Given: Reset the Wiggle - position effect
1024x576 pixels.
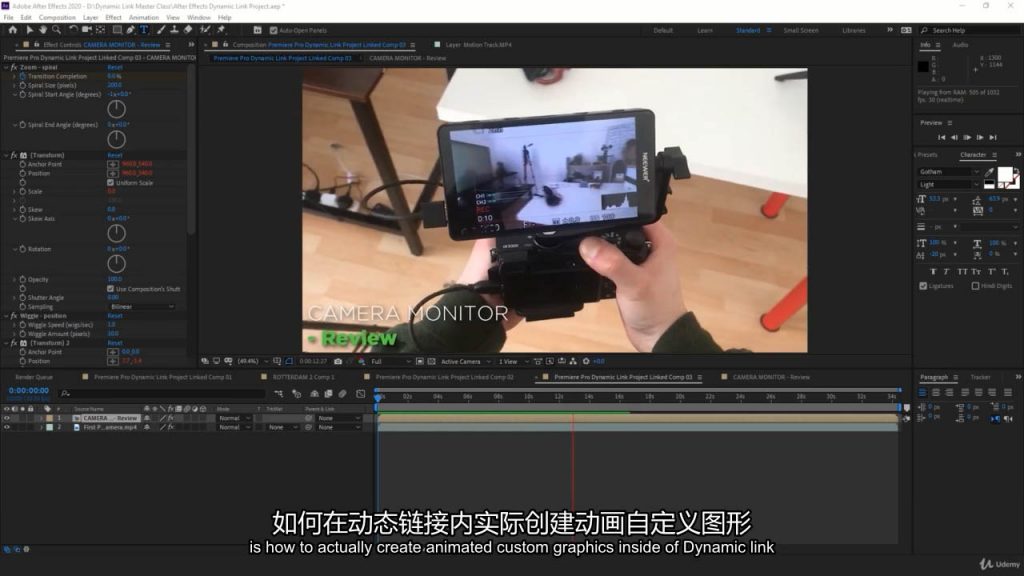Looking at the screenshot, I should click(x=115, y=316).
